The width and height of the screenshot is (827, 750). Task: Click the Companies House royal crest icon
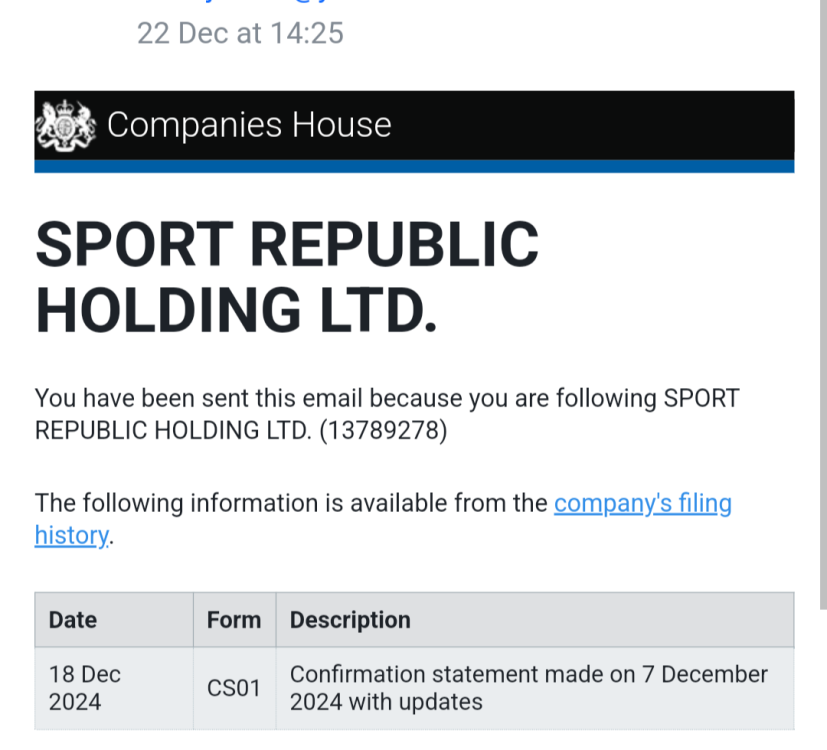click(66, 125)
